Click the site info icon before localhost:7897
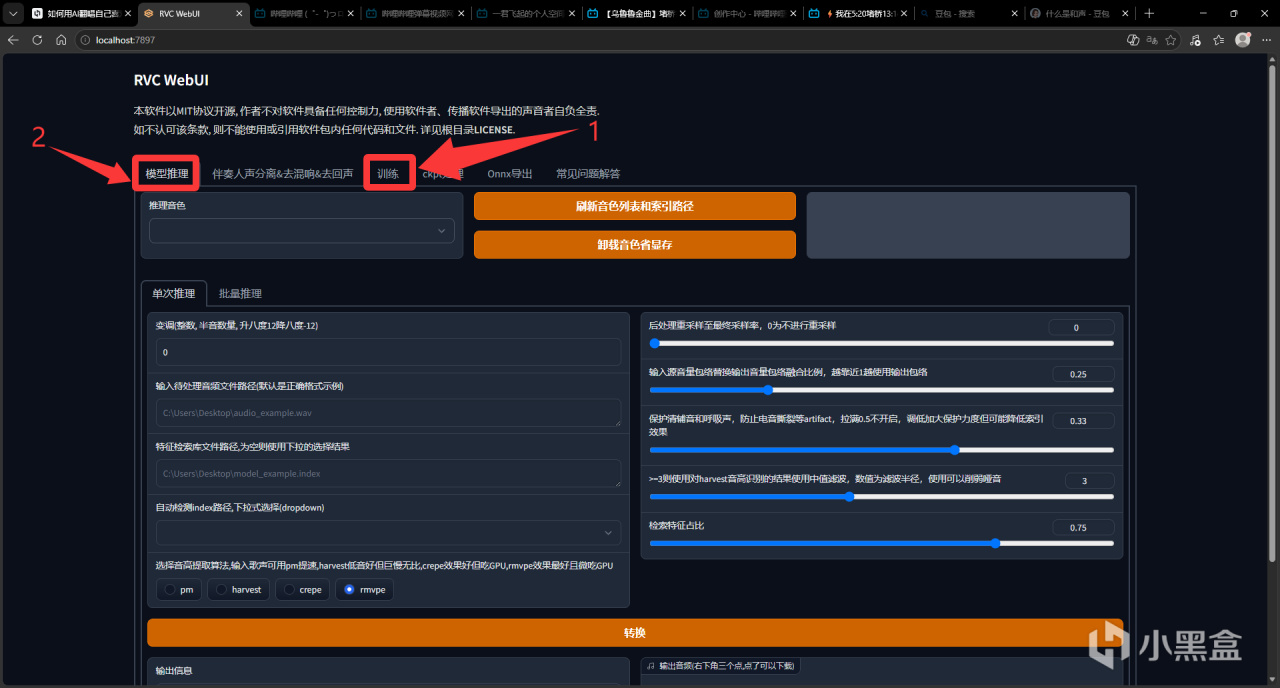This screenshot has height=688, width=1280. 87,40
